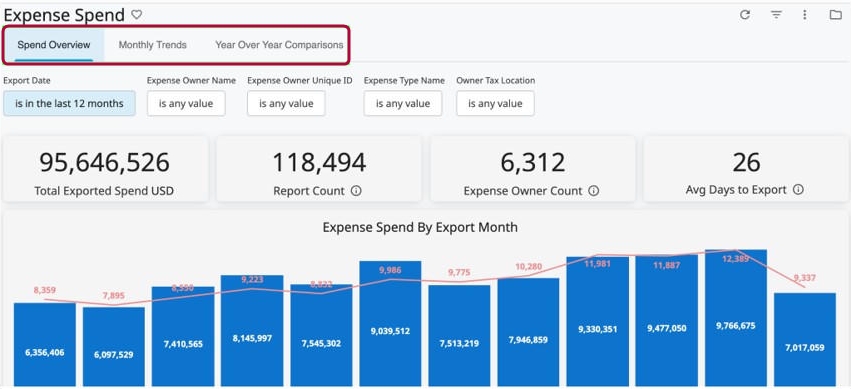This screenshot has width=851, height=389.
Task: Show info for Avg Days to Export
Action: click(x=798, y=189)
